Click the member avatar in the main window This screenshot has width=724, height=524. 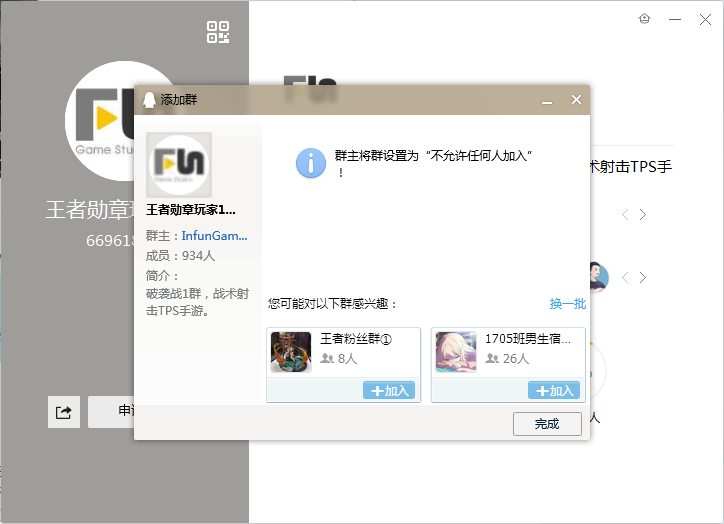coord(599,277)
